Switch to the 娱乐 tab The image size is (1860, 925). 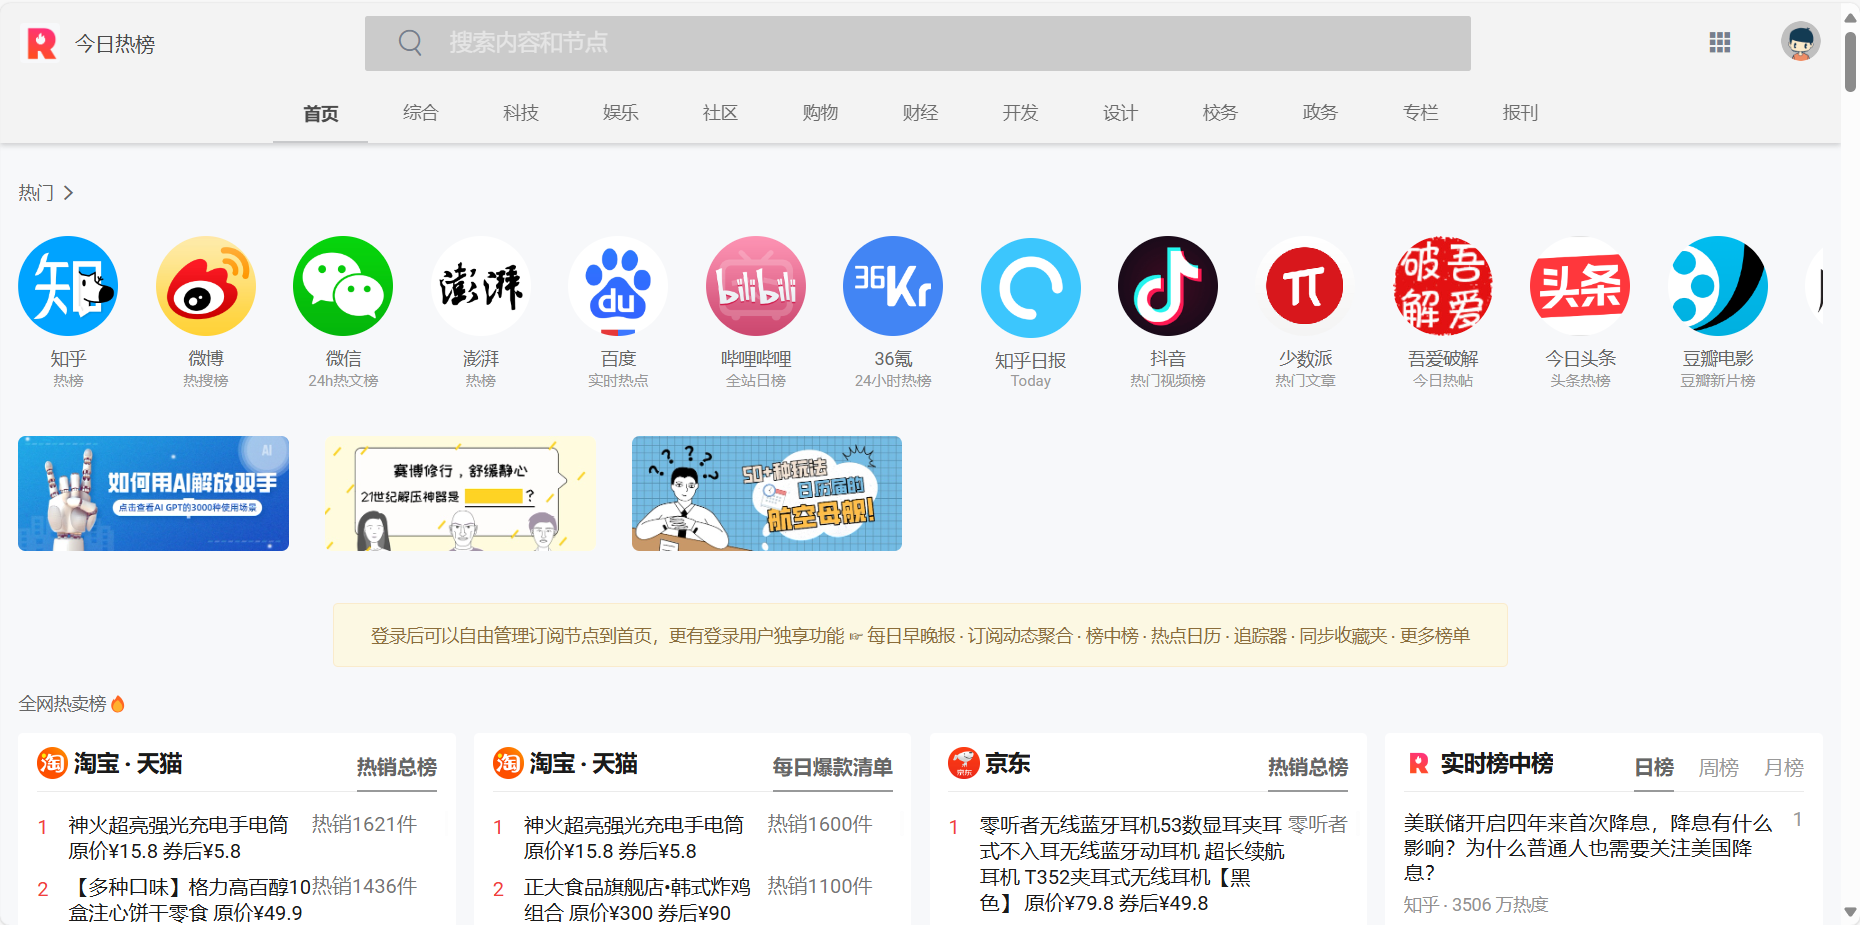(x=621, y=113)
